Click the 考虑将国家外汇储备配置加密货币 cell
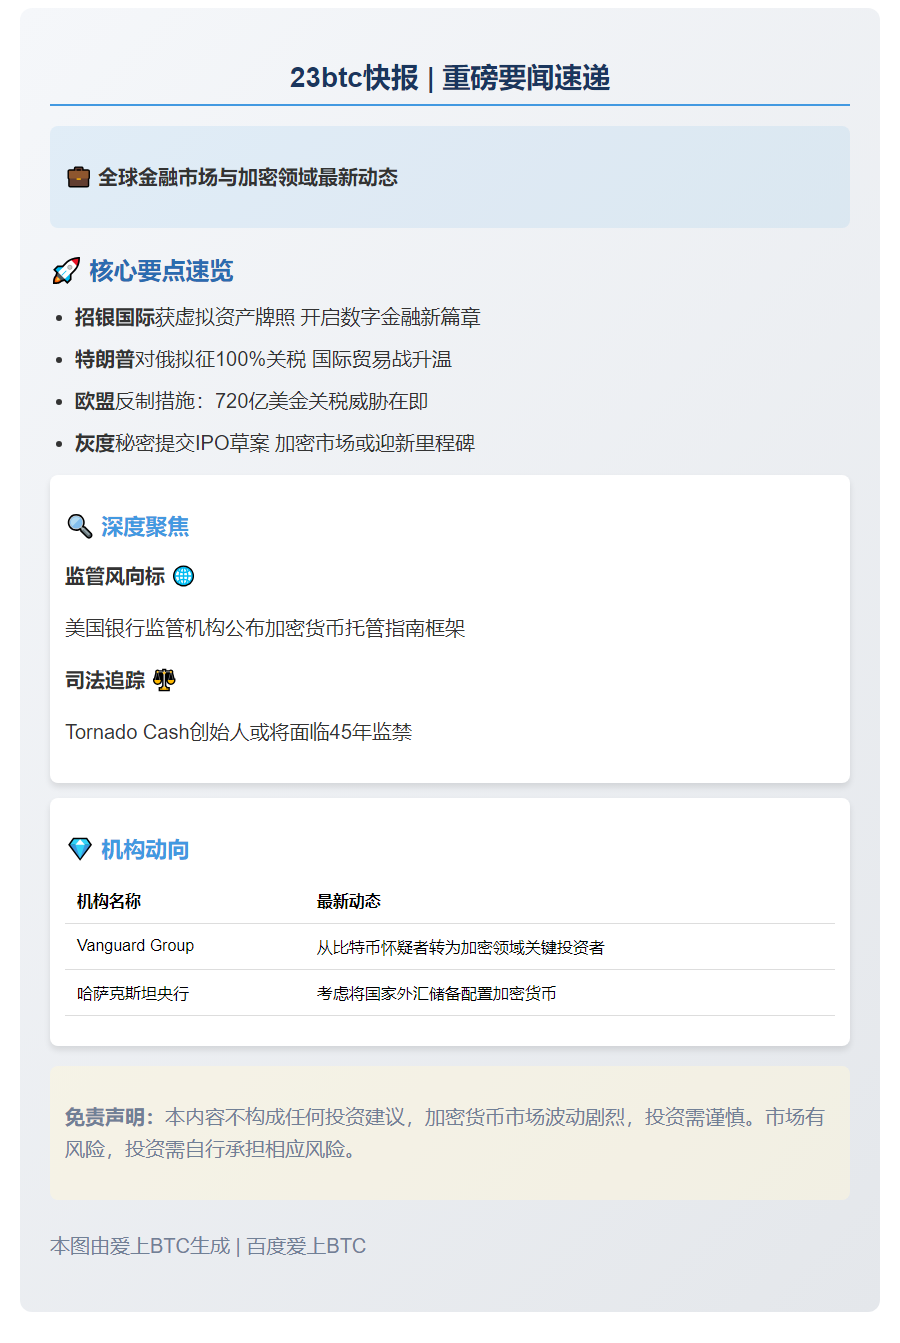 437,993
